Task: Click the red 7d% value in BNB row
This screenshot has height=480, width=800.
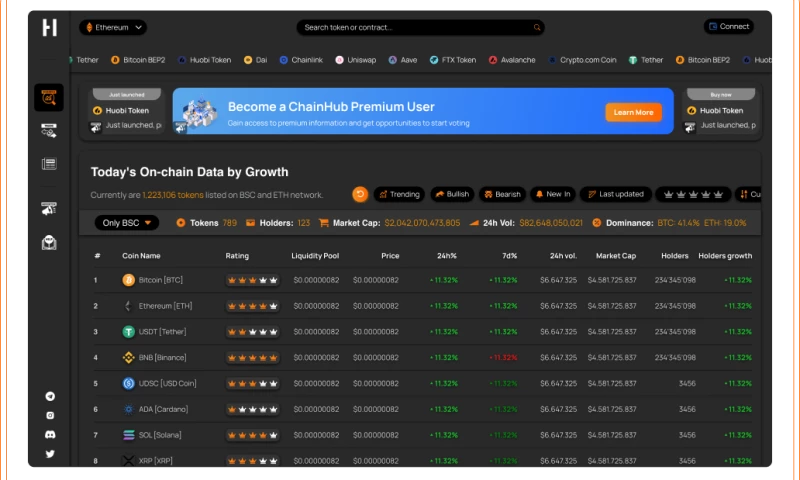Action: pos(503,358)
